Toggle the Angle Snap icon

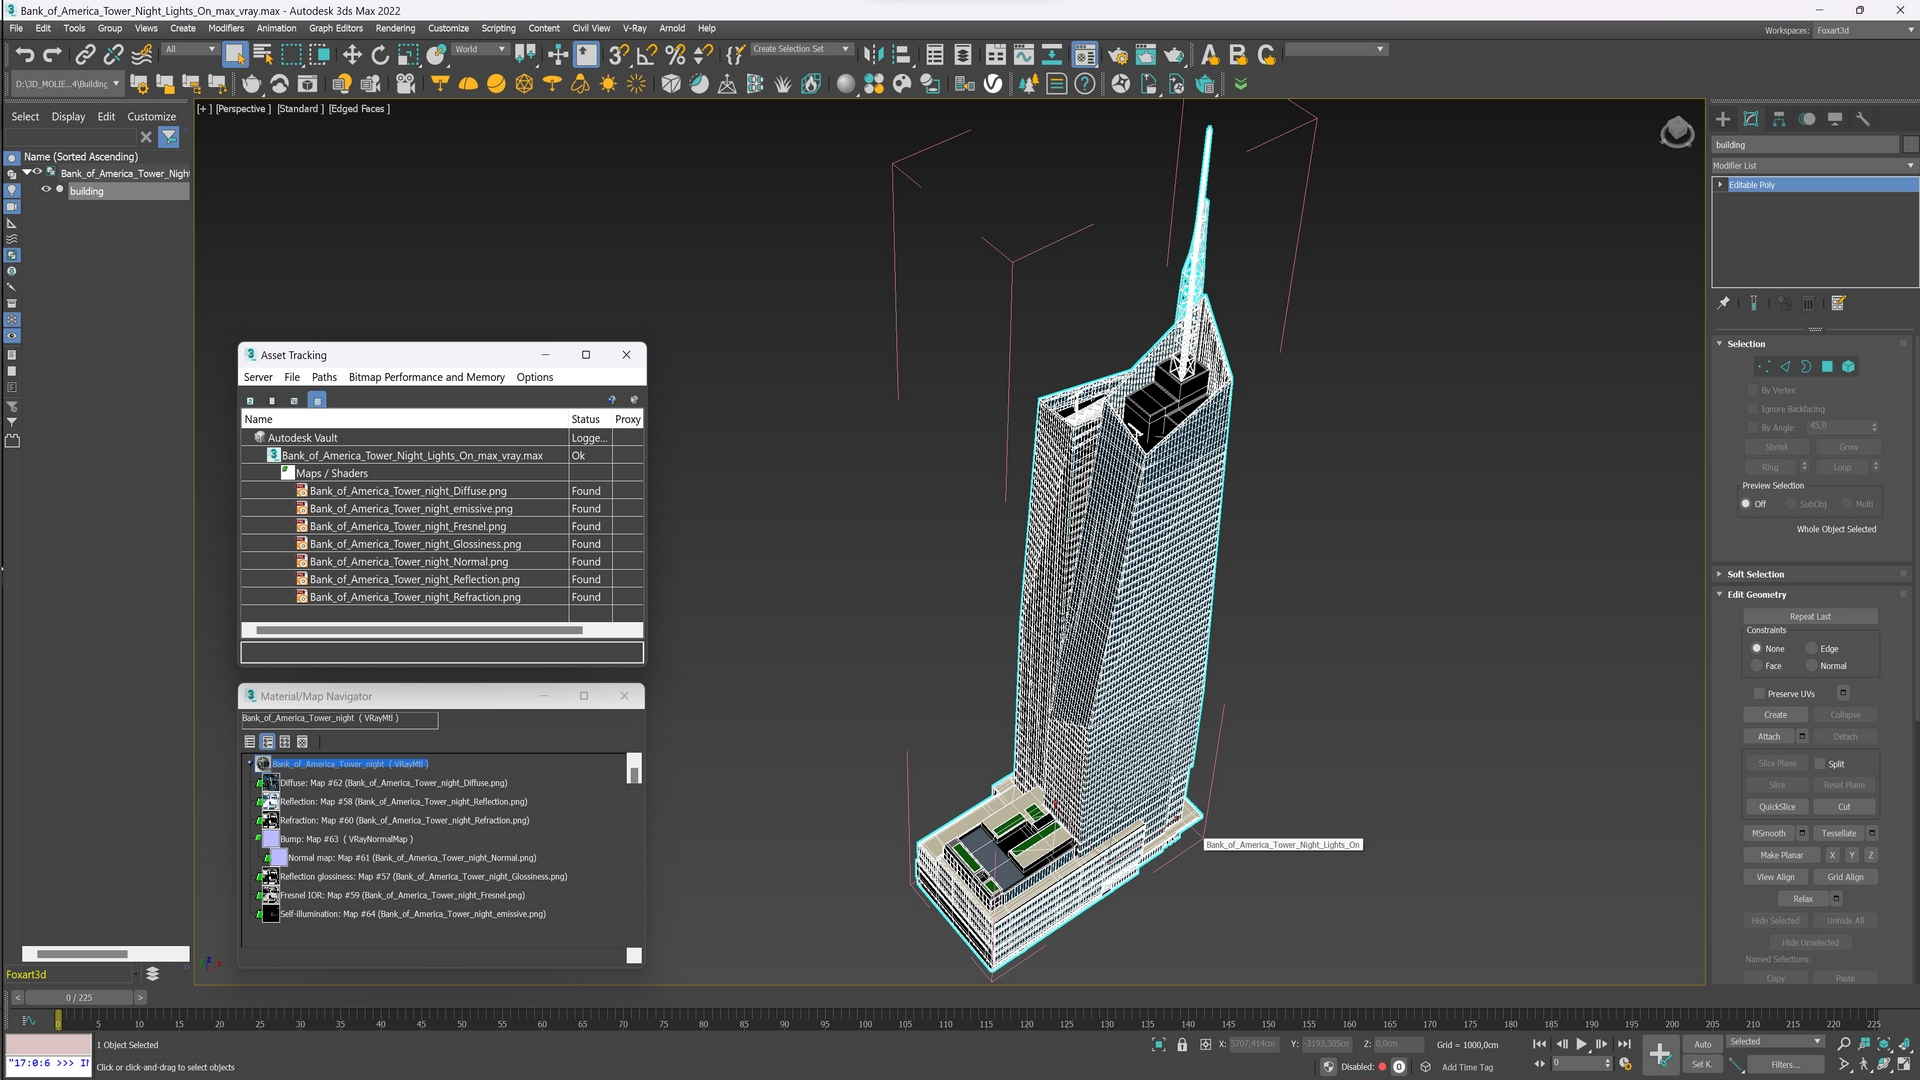pyautogui.click(x=647, y=54)
